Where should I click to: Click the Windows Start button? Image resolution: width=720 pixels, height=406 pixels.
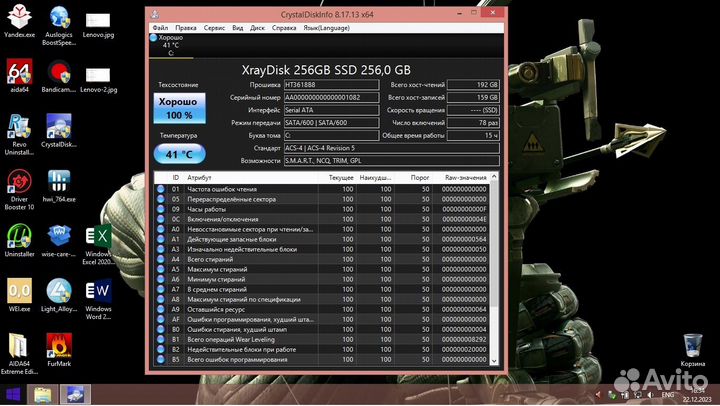pos(13,395)
